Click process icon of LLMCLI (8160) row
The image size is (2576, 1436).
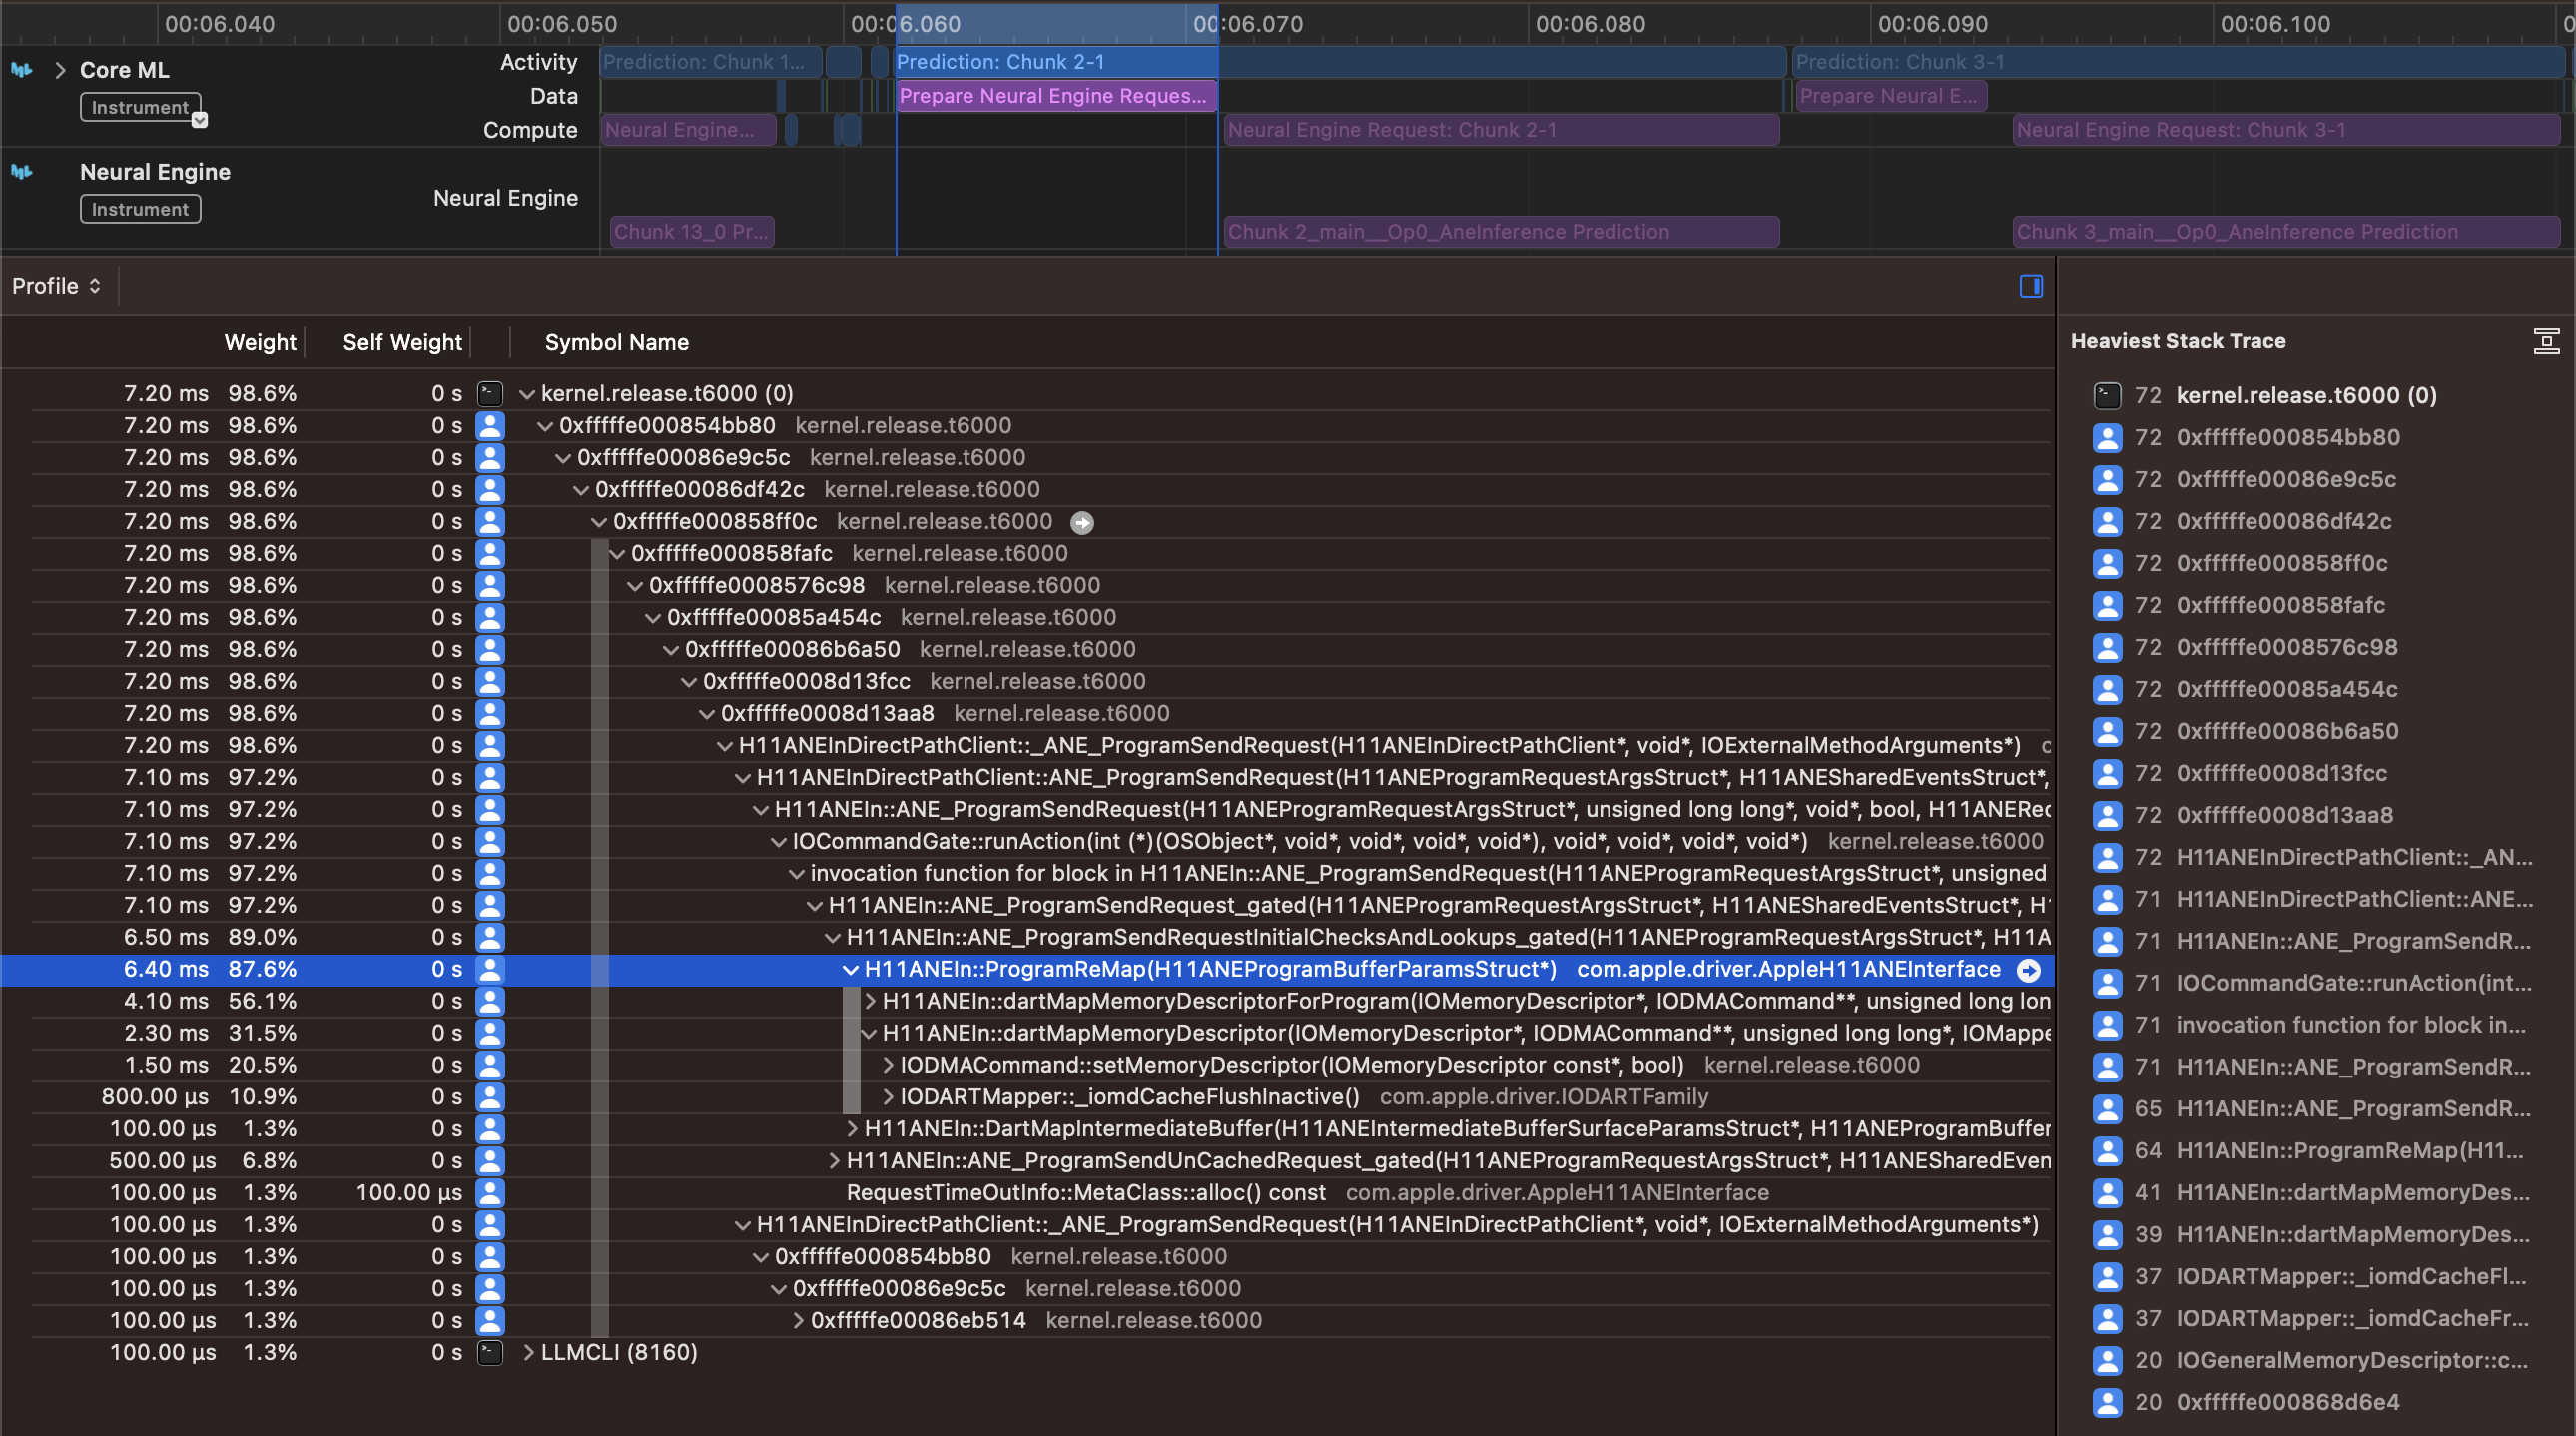click(490, 1353)
